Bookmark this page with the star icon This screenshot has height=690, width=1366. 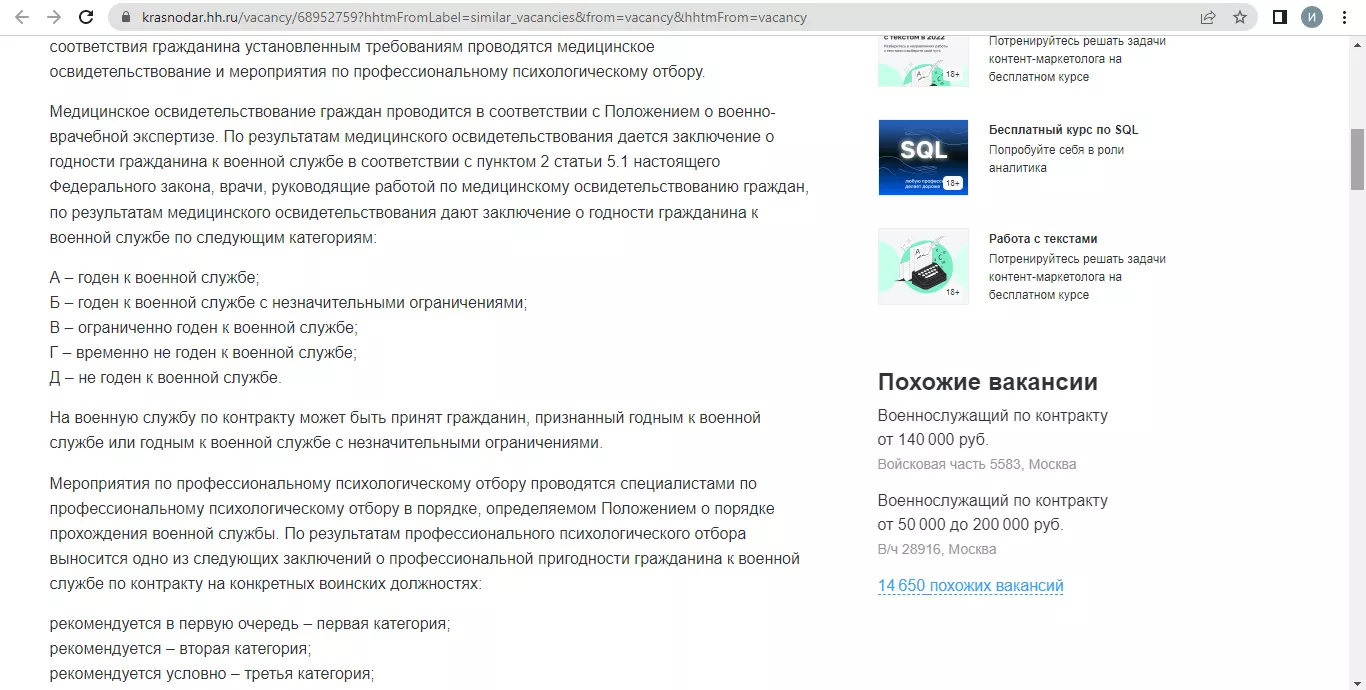1240,17
